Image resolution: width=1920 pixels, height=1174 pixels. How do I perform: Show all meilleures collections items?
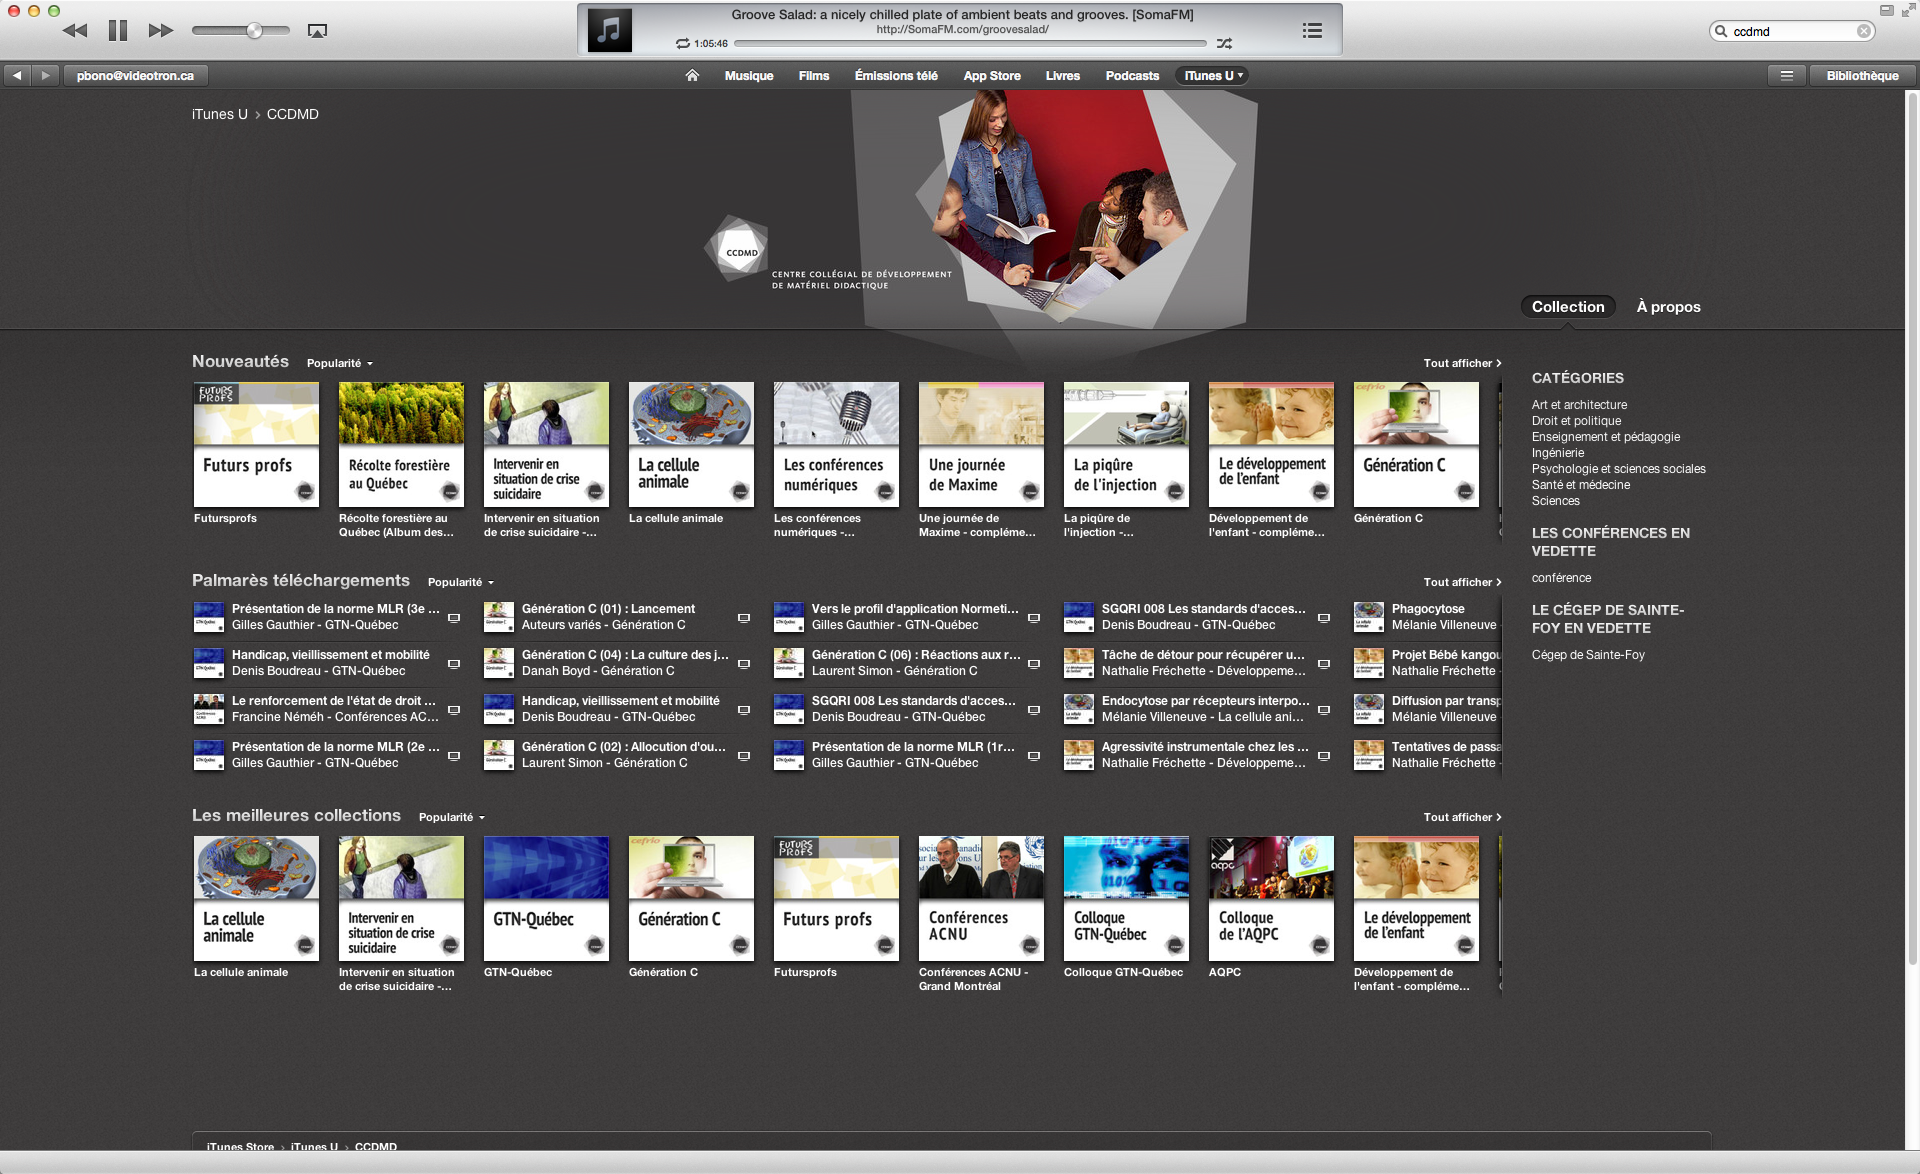click(1462, 817)
